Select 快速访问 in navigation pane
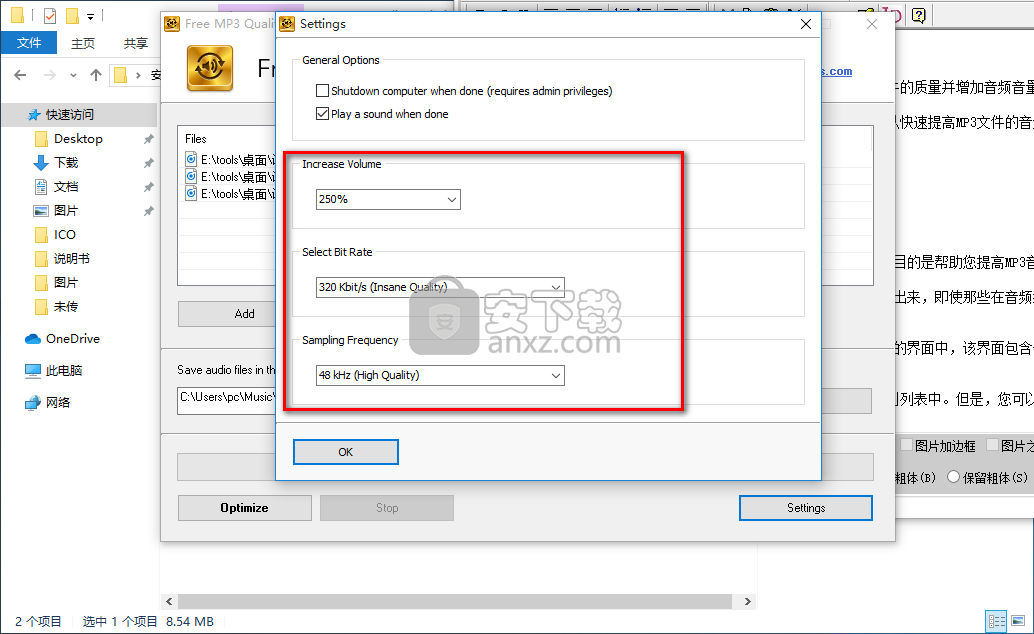The image size is (1034, 634). pyautogui.click(x=69, y=115)
